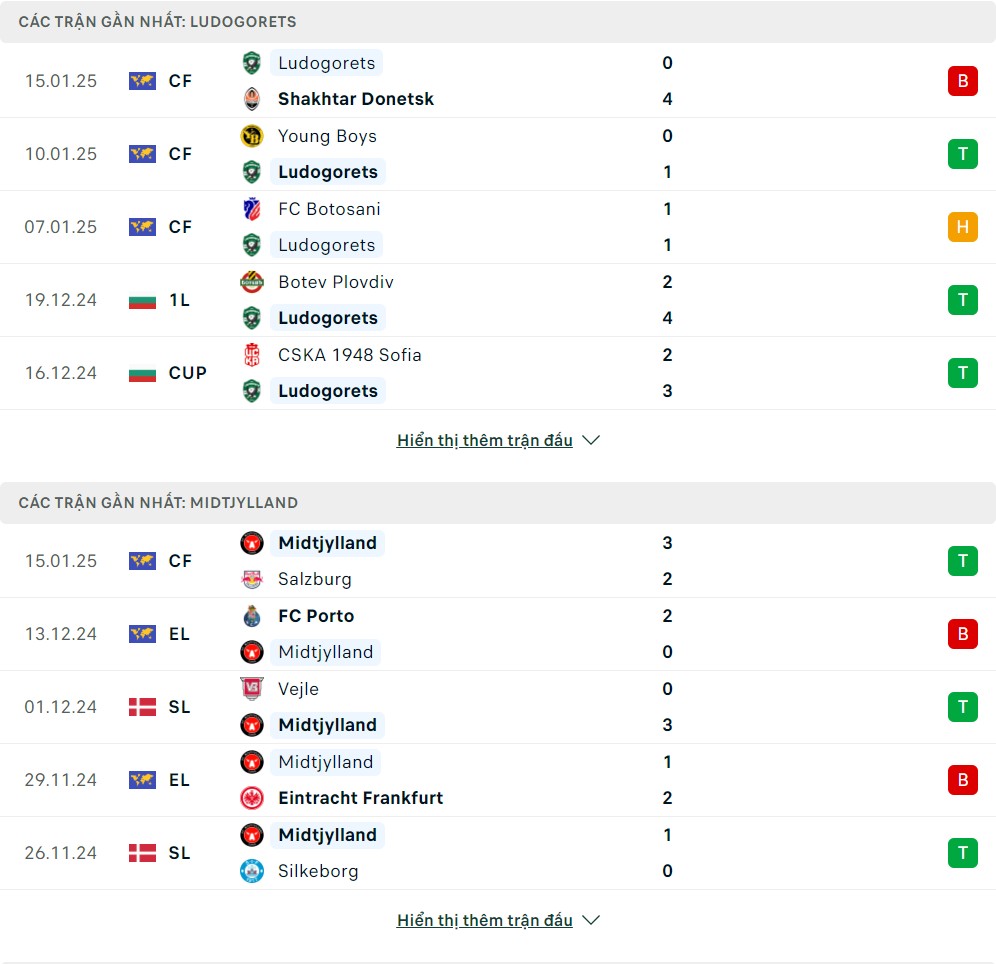Image resolution: width=996 pixels, height=964 pixels.
Task: Click the Denmark flag on Vejle match row
Action: (142, 707)
